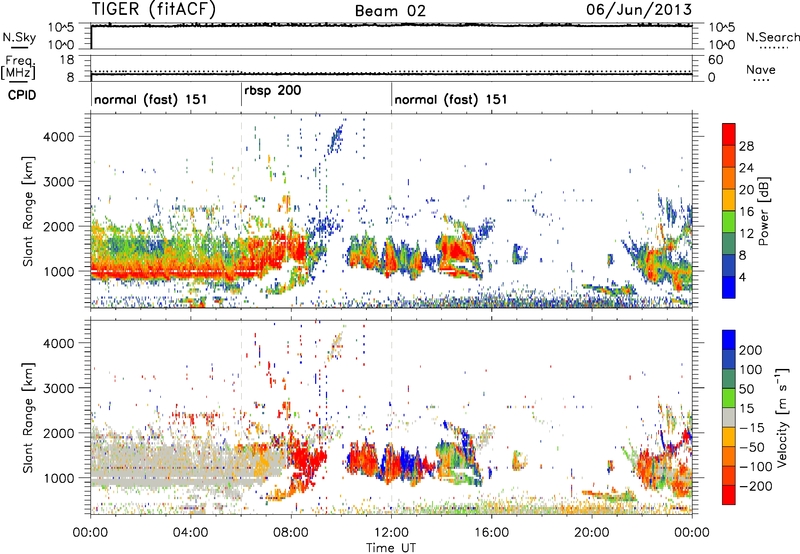Click the "20:00" time tick label

tap(591, 533)
